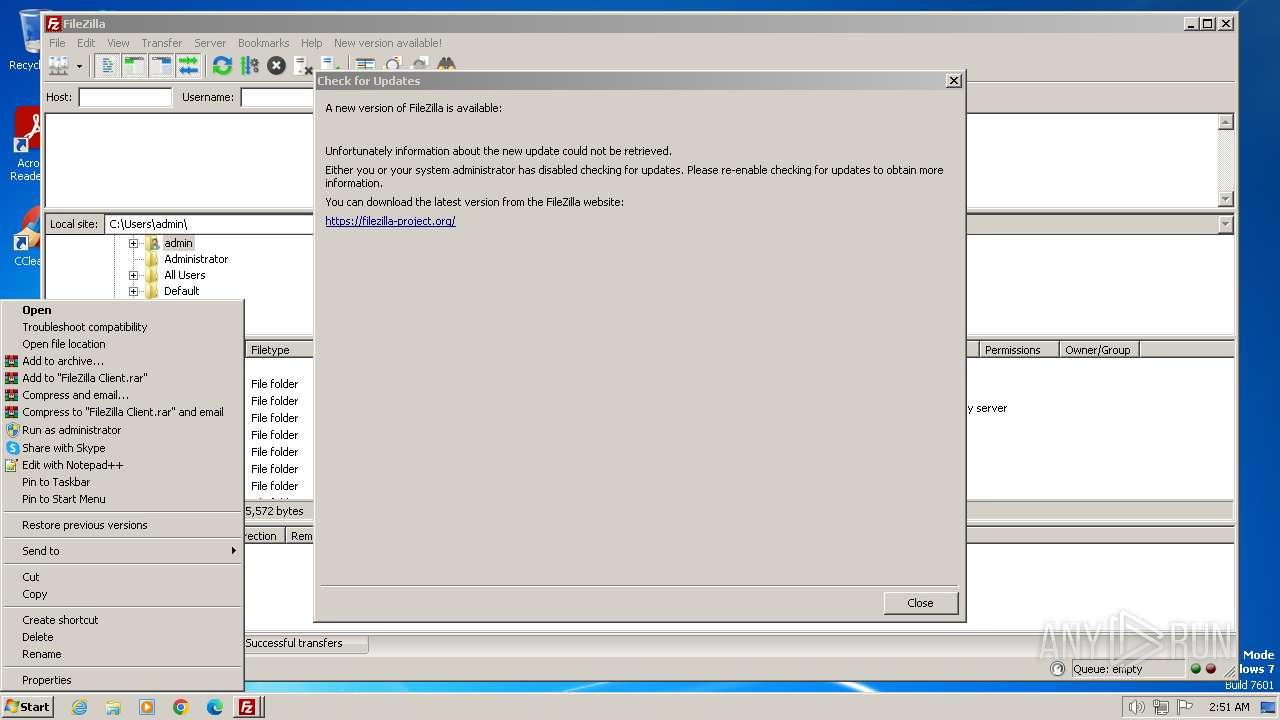Viewport: 1280px width, 720px height.
Task: Open the File menu
Action: (57, 43)
